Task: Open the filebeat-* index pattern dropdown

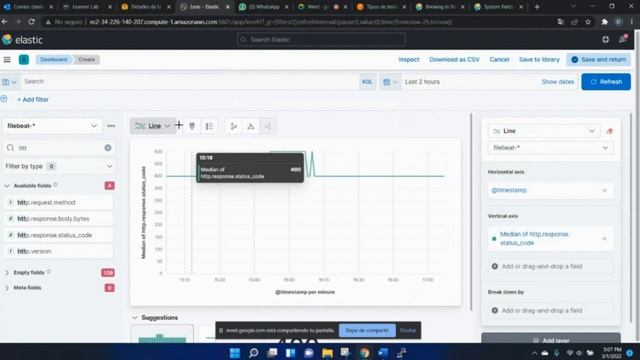Action: coord(52,126)
